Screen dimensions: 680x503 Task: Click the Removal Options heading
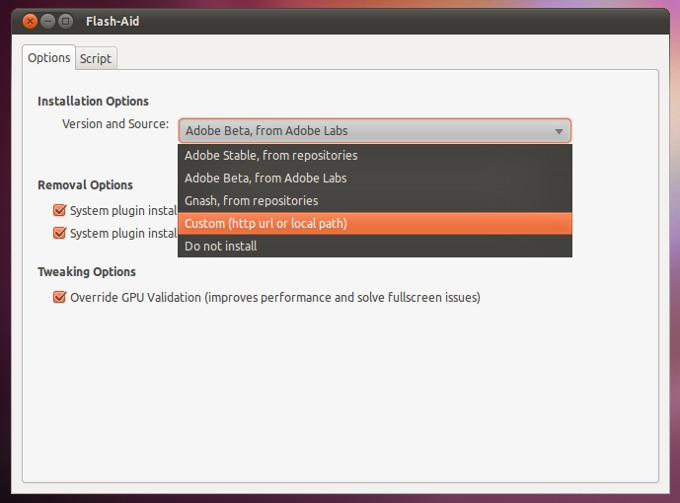pyautogui.click(x=85, y=185)
